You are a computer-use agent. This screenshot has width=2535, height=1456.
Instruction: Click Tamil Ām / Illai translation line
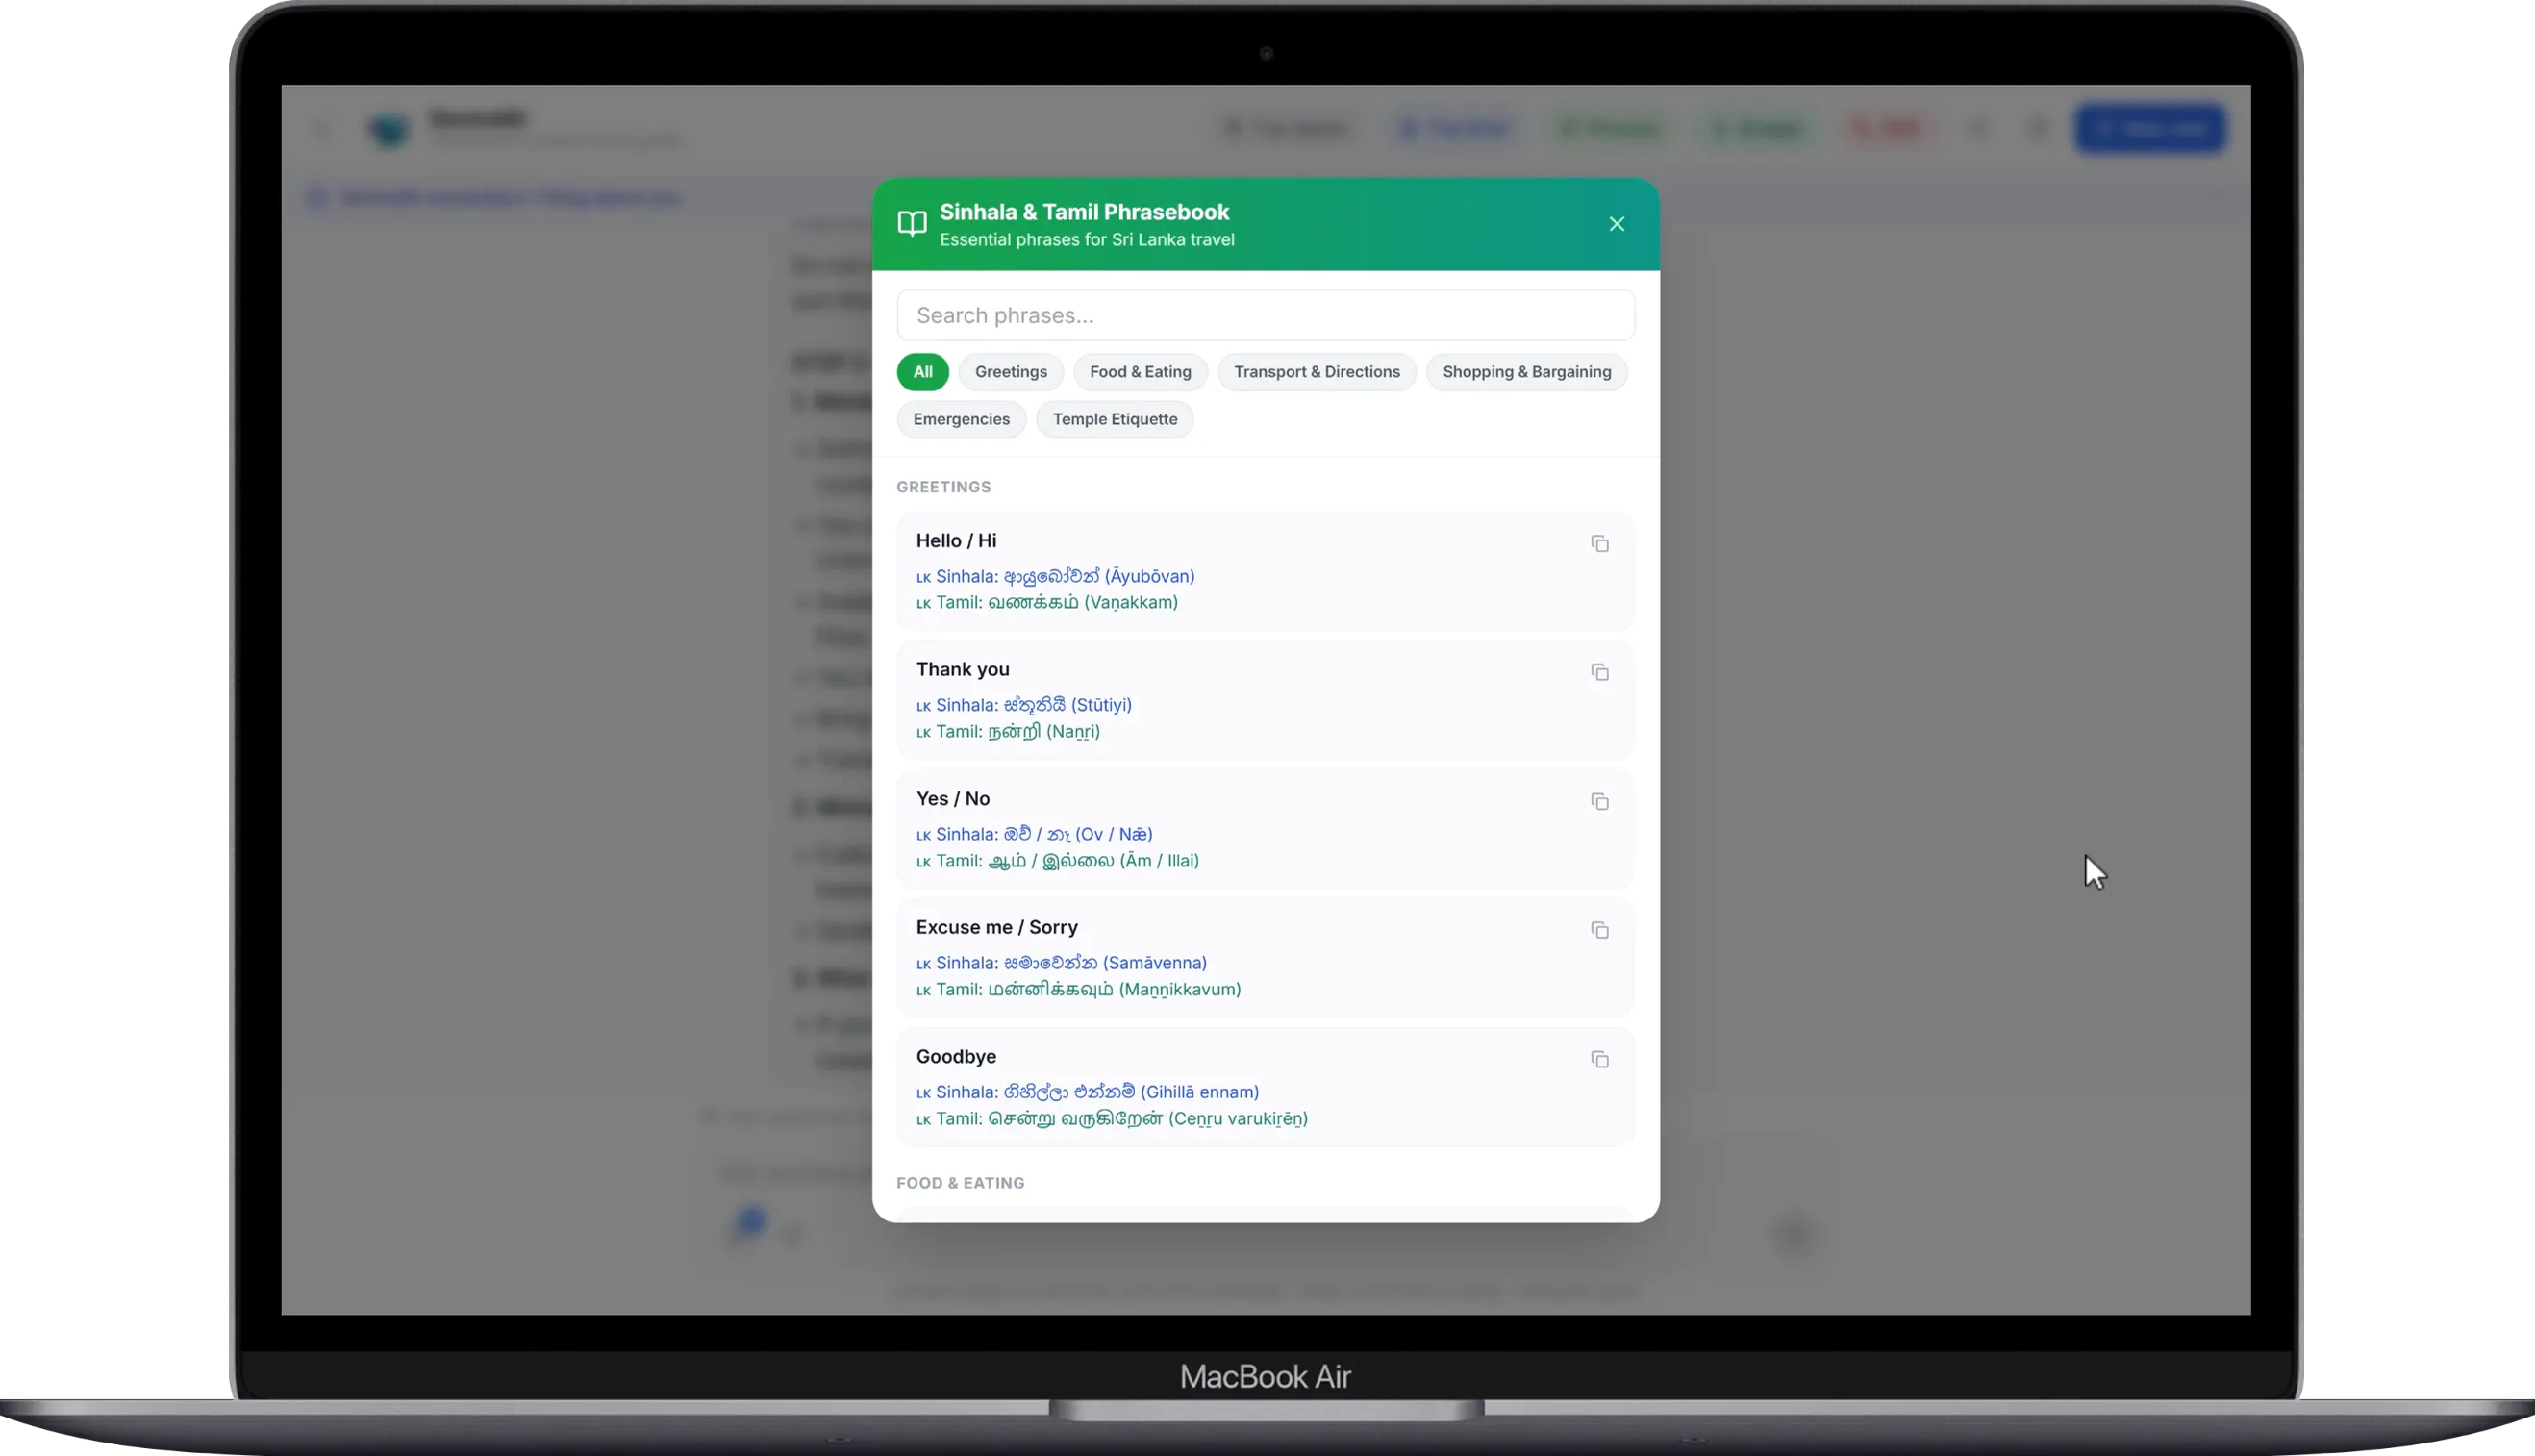coord(1057,860)
